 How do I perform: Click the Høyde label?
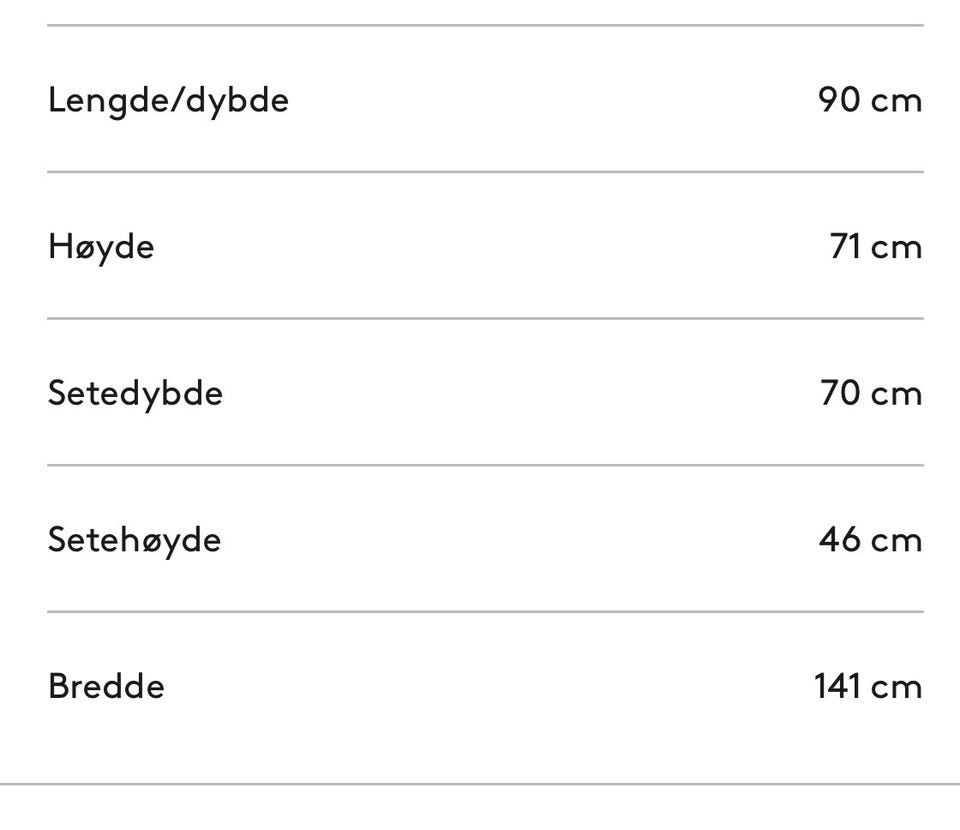pyautogui.click(x=101, y=247)
